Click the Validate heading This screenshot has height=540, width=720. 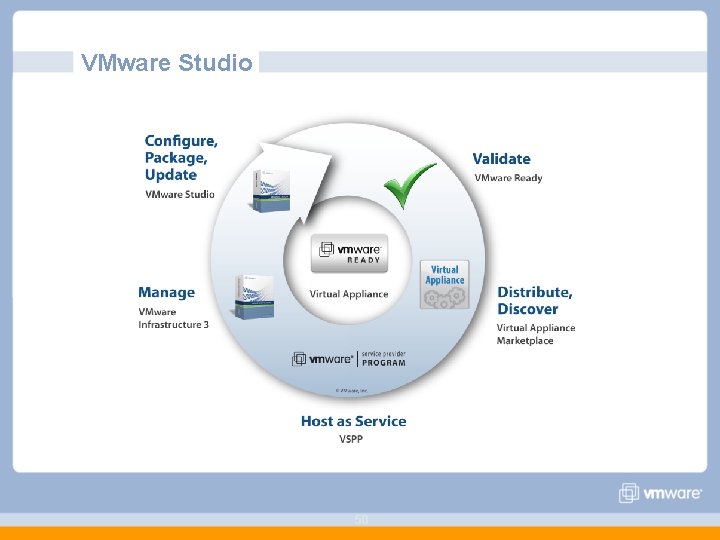click(x=501, y=159)
